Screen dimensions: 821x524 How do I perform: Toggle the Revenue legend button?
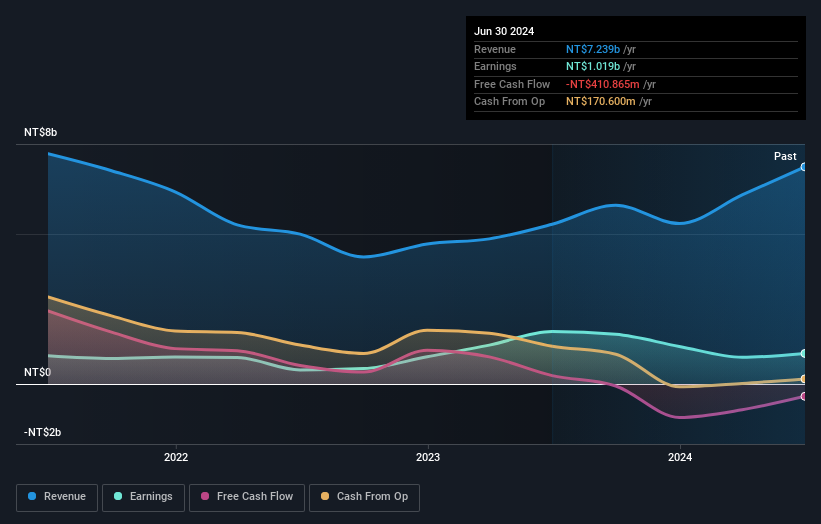coord(57,497)
